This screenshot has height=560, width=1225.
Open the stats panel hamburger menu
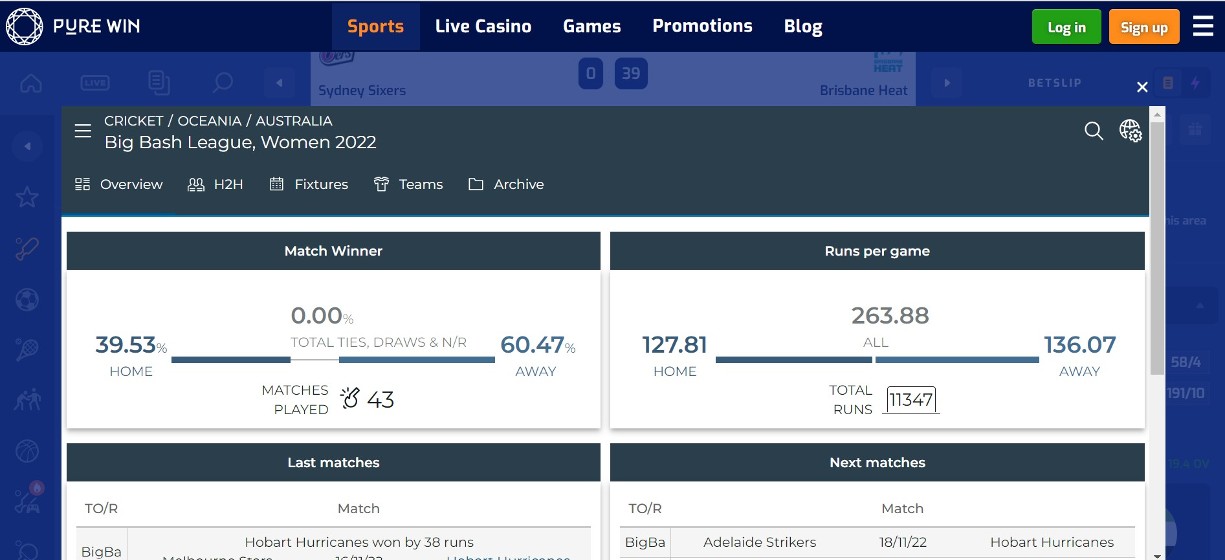[x=83, y=131]
